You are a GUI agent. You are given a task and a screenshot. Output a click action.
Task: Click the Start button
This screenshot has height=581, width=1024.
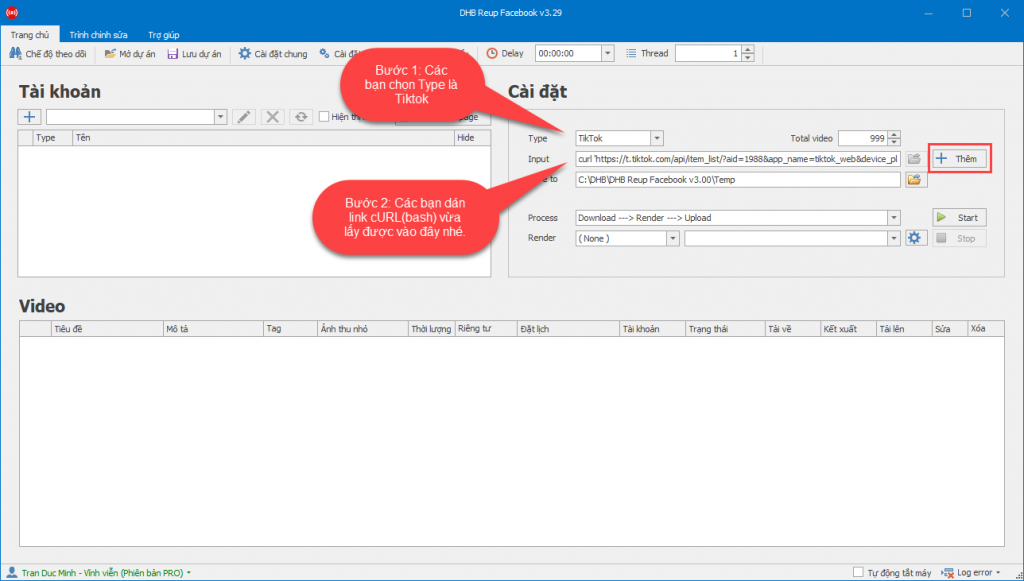point(959,218)
